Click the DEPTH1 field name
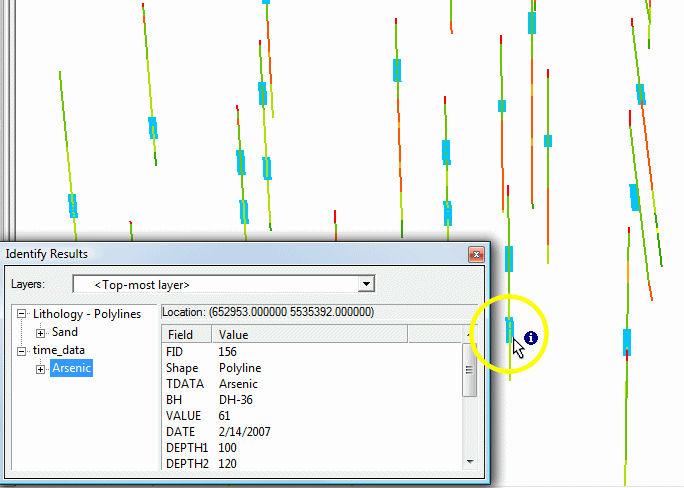Viewport: 684px width, 488px height. tap(187, 448)
